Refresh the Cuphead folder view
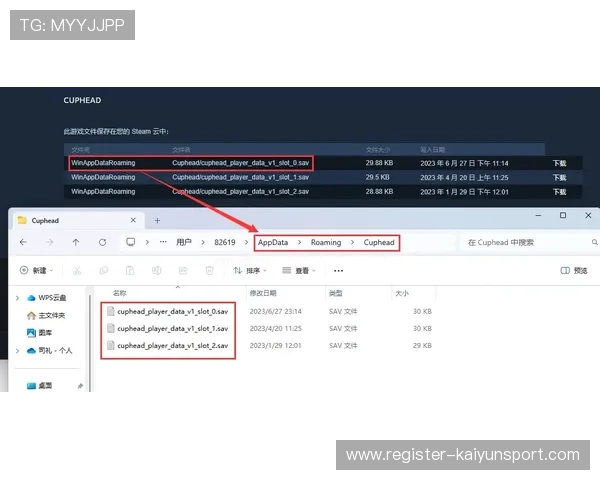This screenshot has height=480, width=600. pos(102,242)
